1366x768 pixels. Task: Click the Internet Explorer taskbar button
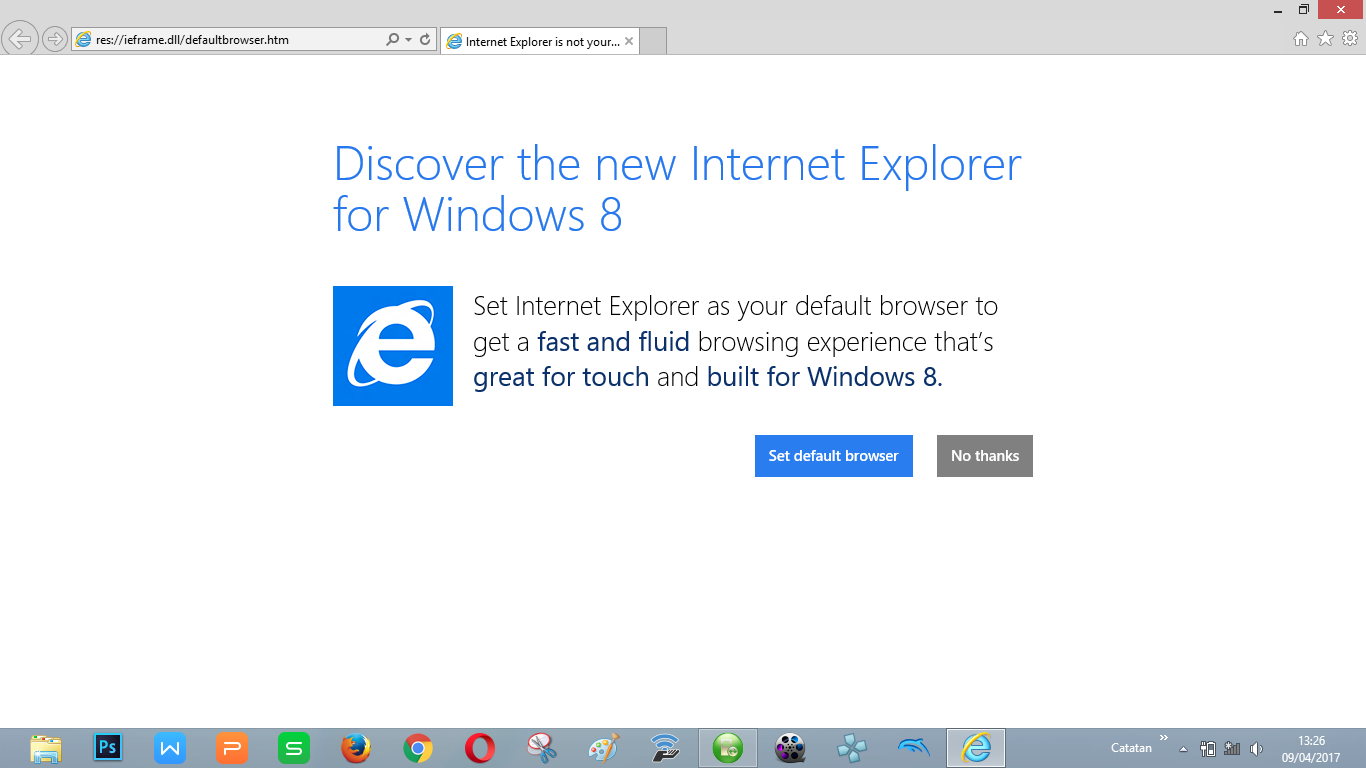point(976,748)
